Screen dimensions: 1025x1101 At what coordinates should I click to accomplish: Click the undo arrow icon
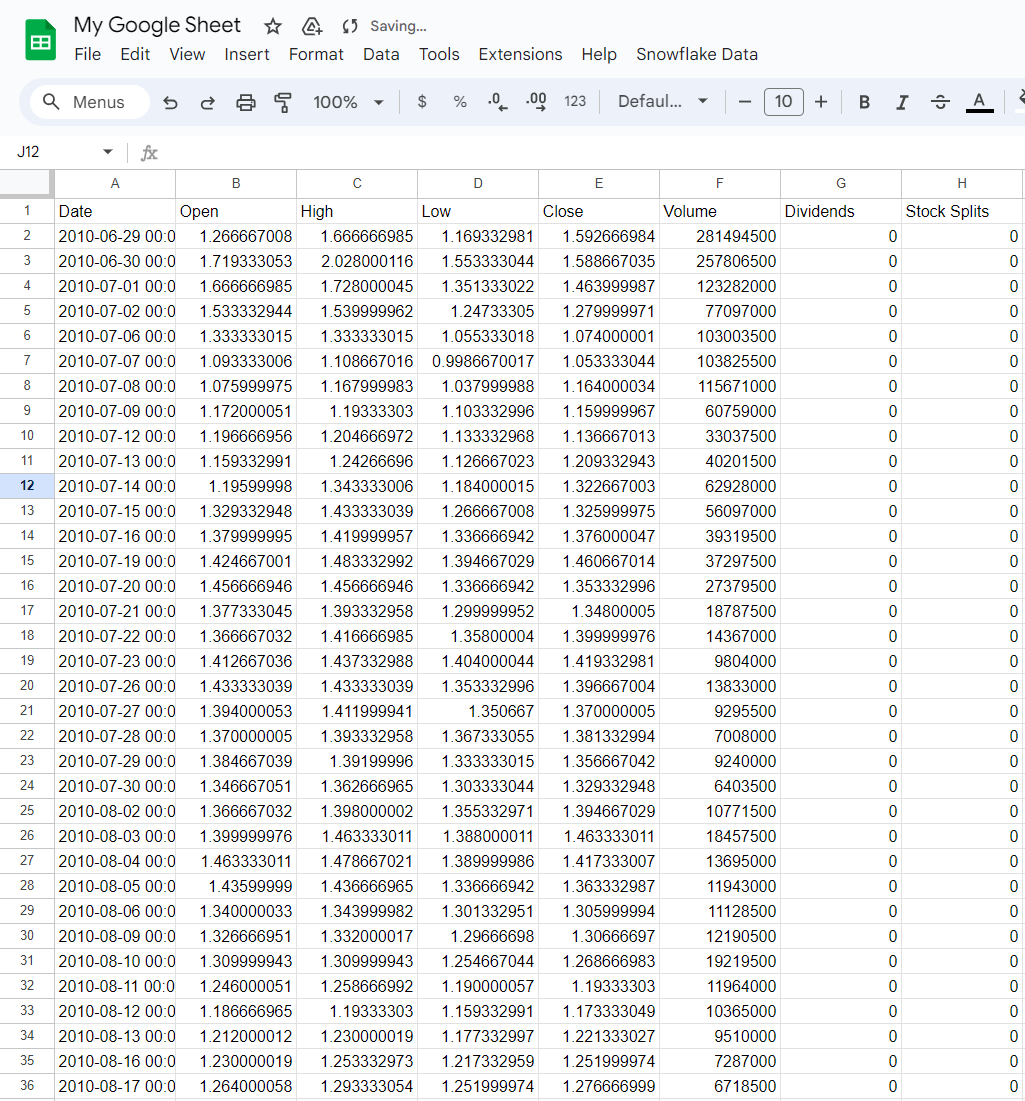coord(170,102)
